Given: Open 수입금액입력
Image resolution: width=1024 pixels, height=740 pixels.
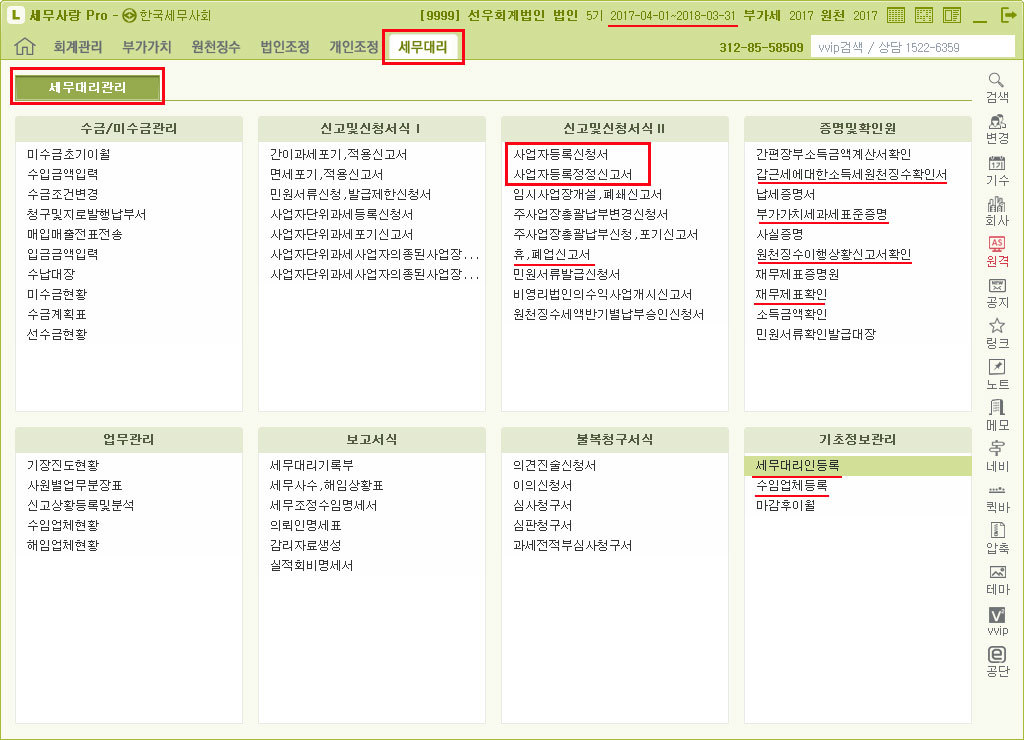Looking at the screenshot, I should [x=63, y=174].
